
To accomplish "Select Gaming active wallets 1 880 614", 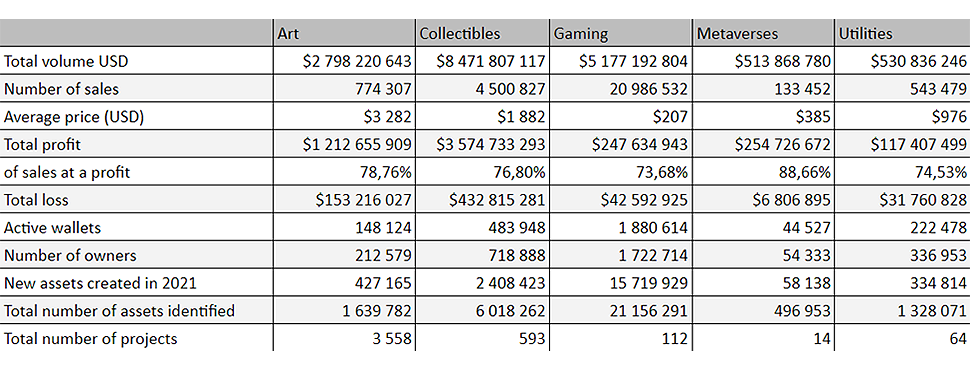I will pyautogui.click(x=620, y=228).
